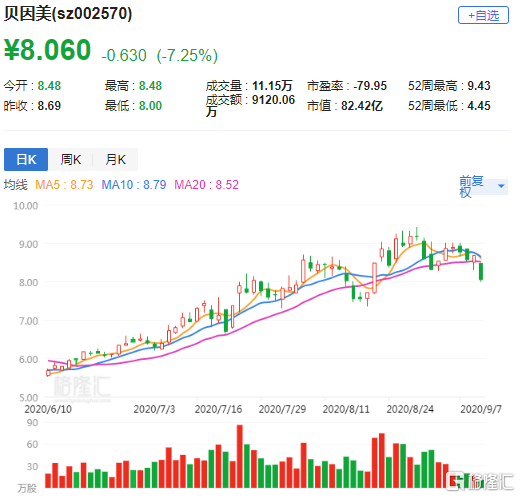Click the last green candlestick on 2020/9/7

[x=481, y=272]
